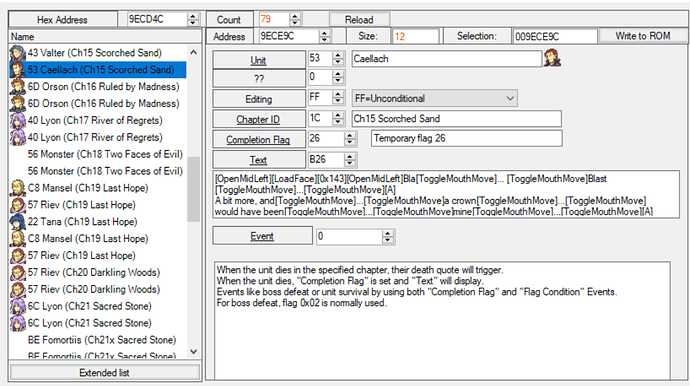Select 43 Valter (Ch15 Scorched Sand) entry
The image size is (690, 386).
[x=98, y=53]
